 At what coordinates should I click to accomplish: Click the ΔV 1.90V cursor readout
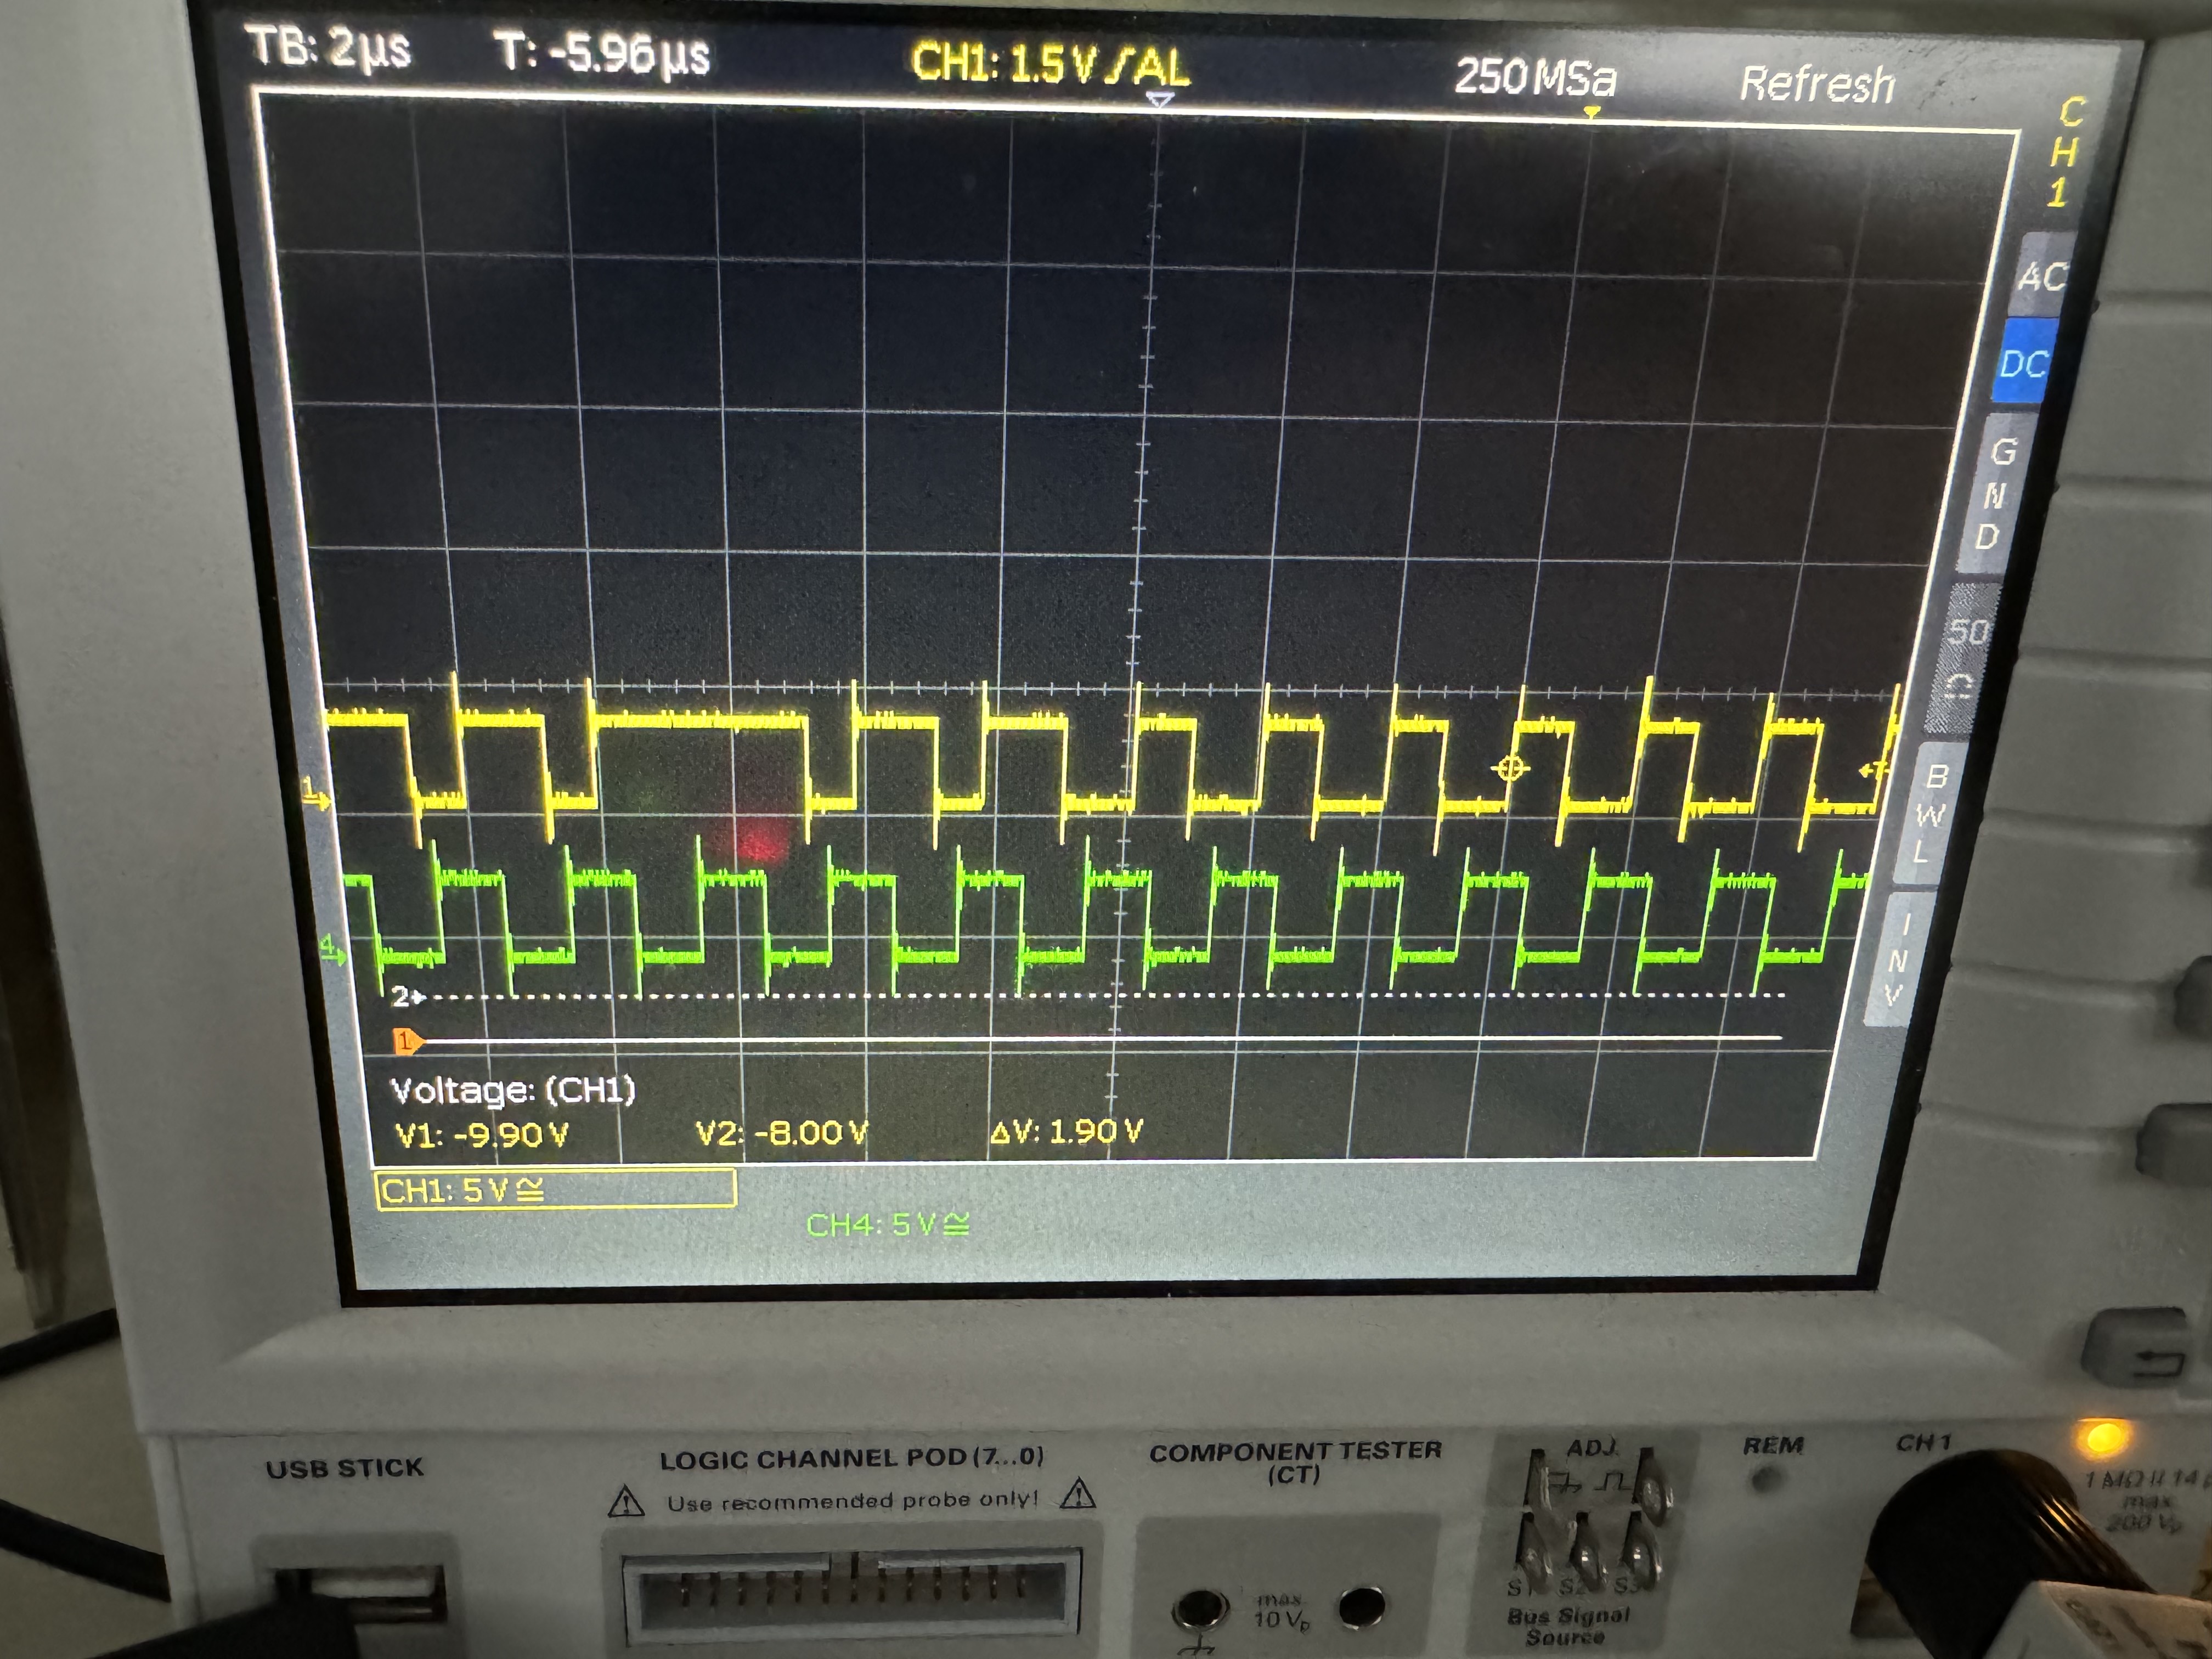point(1066,1132)
